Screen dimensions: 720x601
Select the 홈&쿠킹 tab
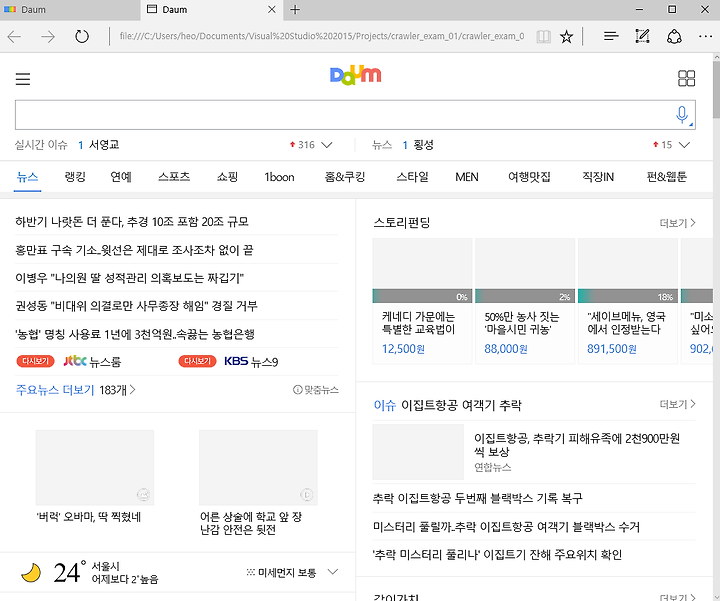[345, 177]
